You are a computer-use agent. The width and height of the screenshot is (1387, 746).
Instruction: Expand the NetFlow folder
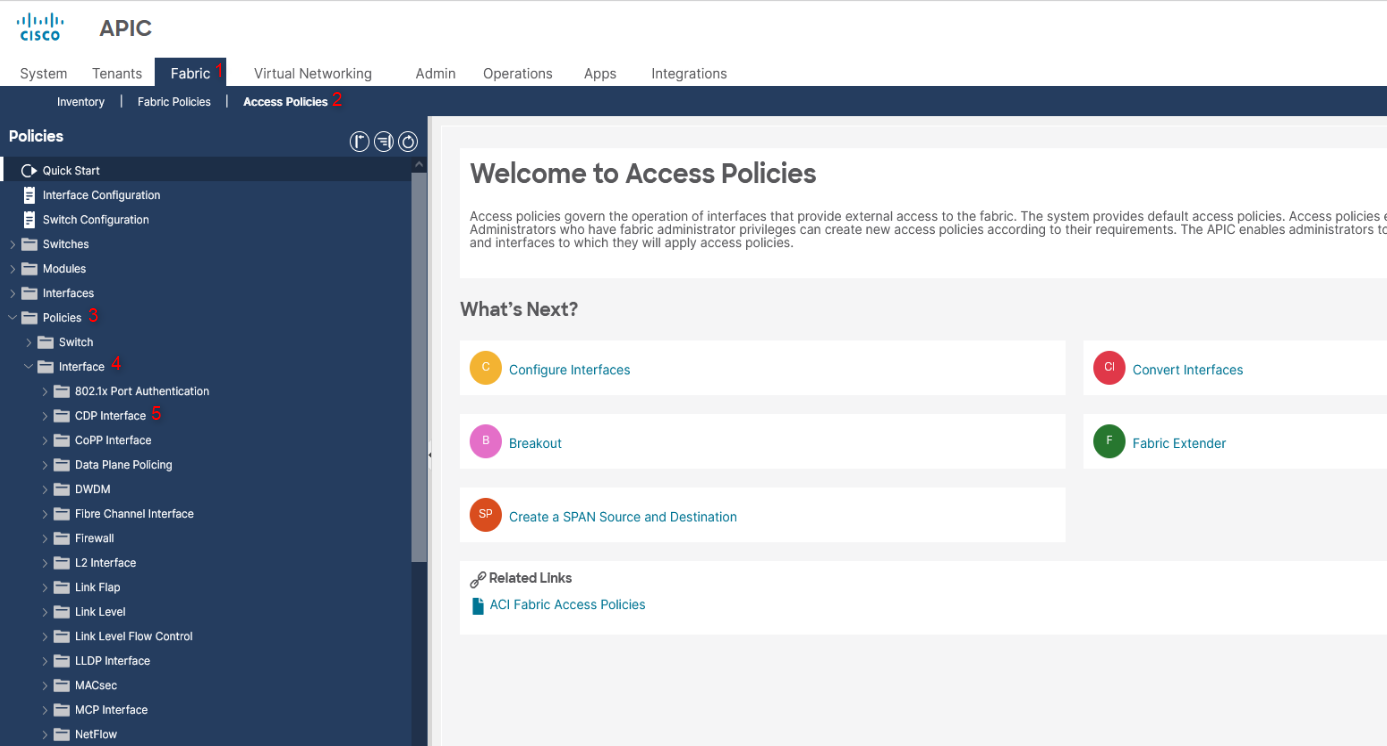tap(43, 733)
